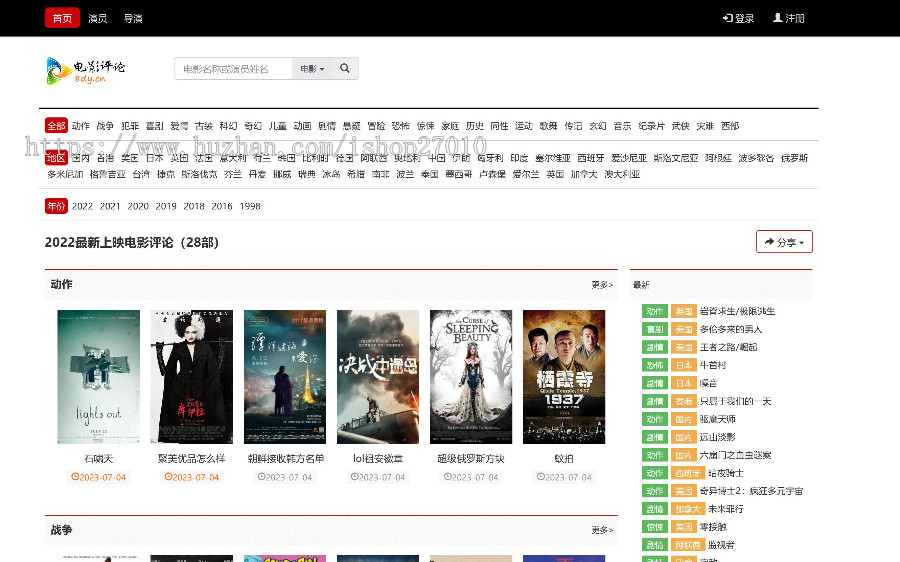Image resolution: width=900 pixels, height=562 pixels.
Task: Filter by 武侠 genre
Action: pos(681,126)
